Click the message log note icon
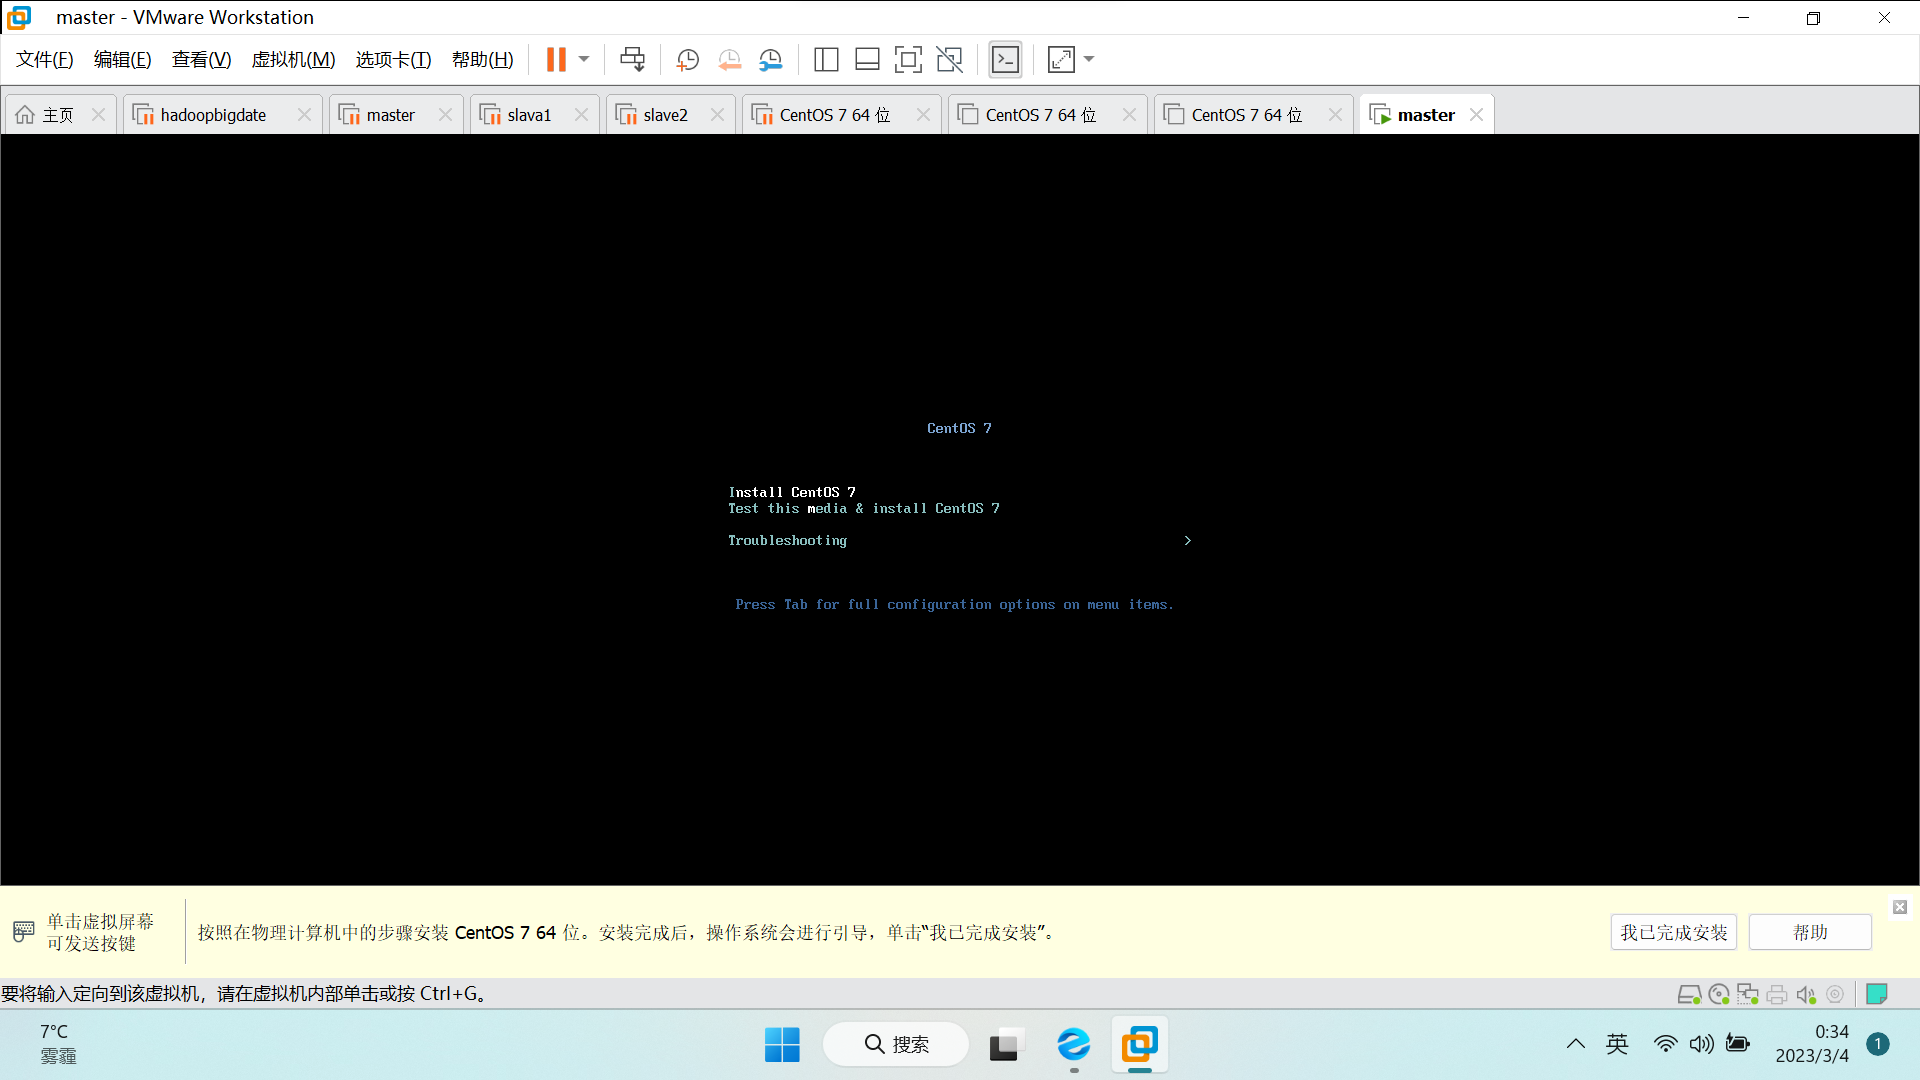This screenshot has height=1080, width=1920. [1877, 994]
